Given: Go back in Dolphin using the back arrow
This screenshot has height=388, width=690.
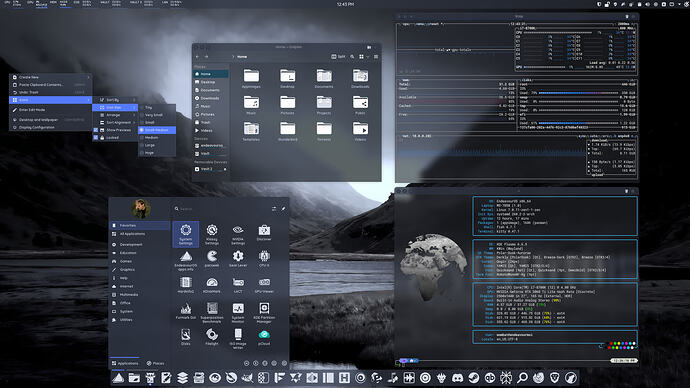Looking at the screenshot, I should [x=197, y=57].
